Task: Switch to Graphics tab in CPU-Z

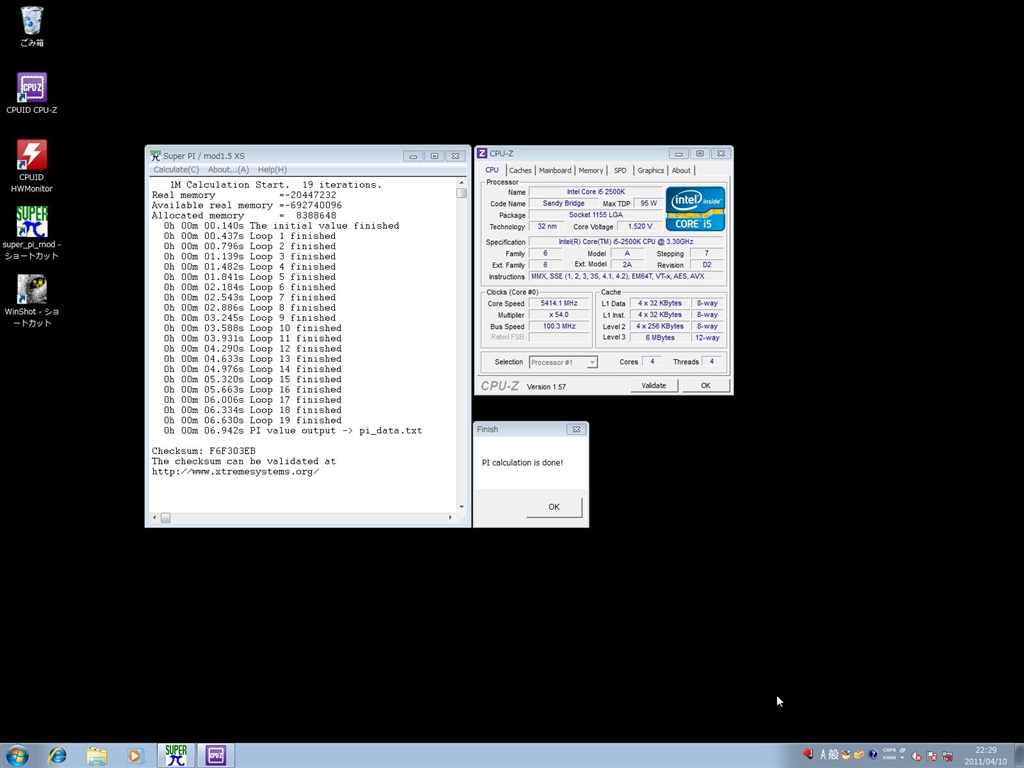Action: point(650,170)
